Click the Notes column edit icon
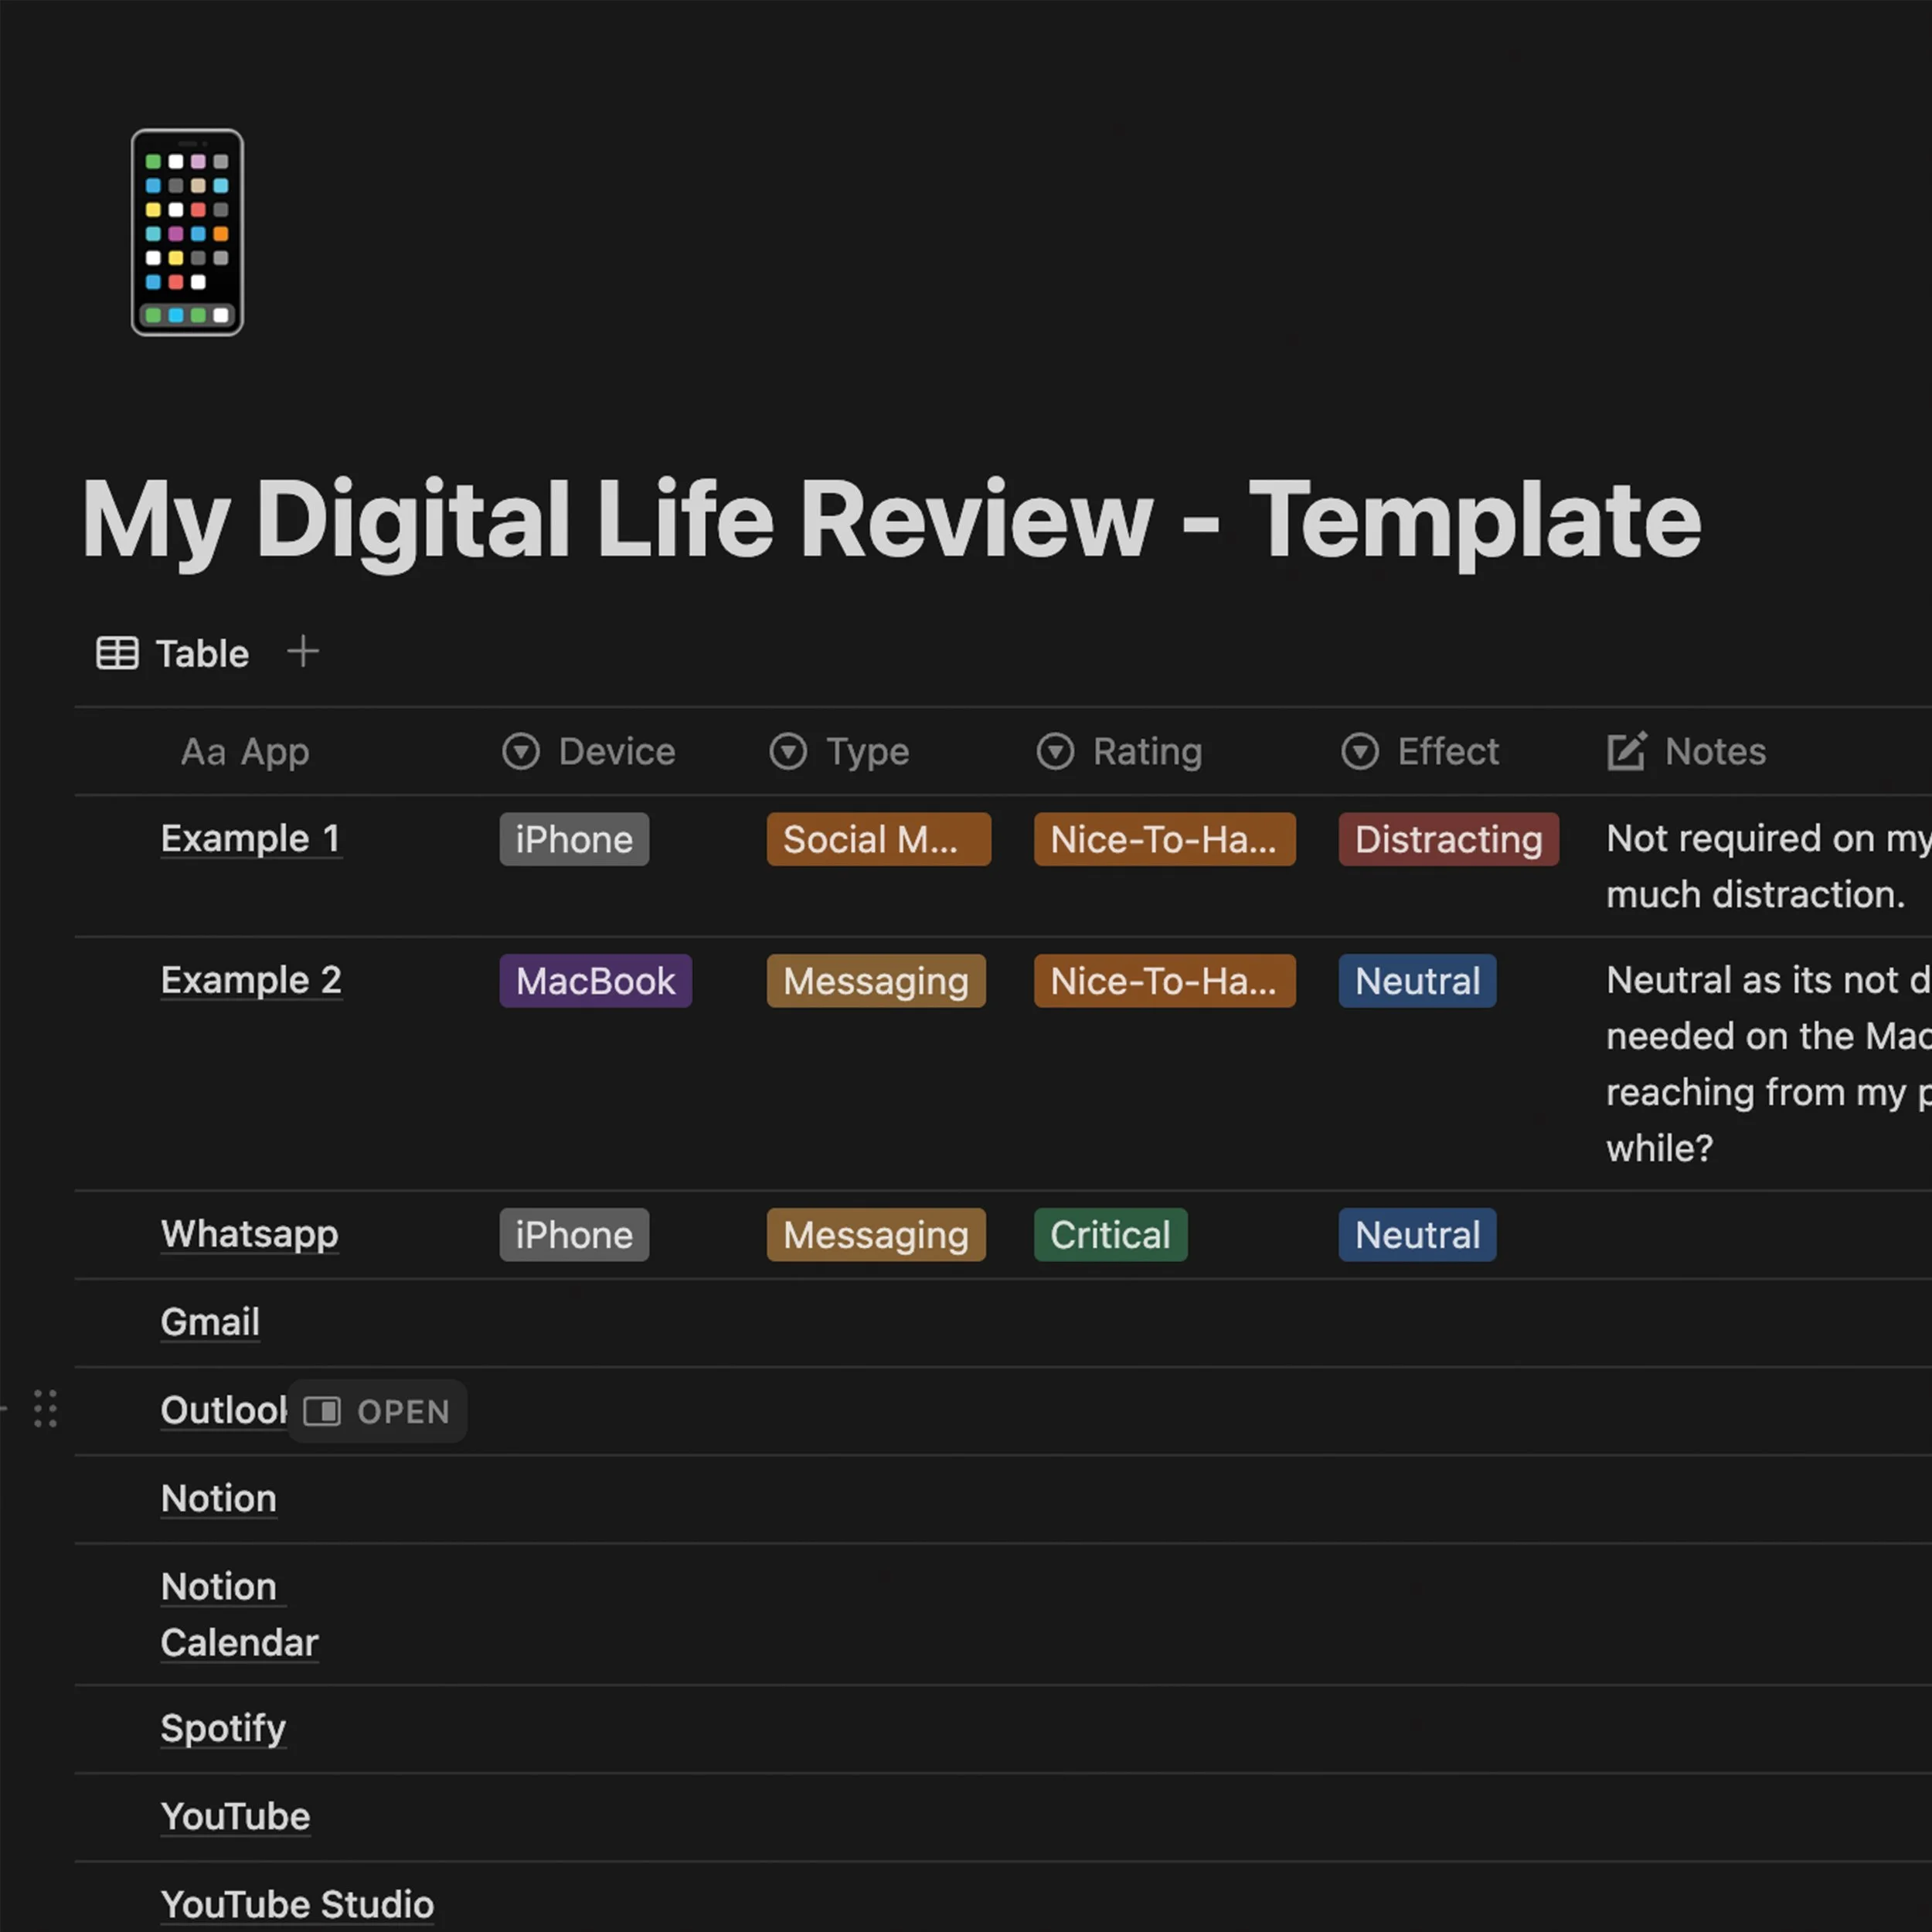The width and height of the screenshot is (1932, 1932). pos(1626,751)
